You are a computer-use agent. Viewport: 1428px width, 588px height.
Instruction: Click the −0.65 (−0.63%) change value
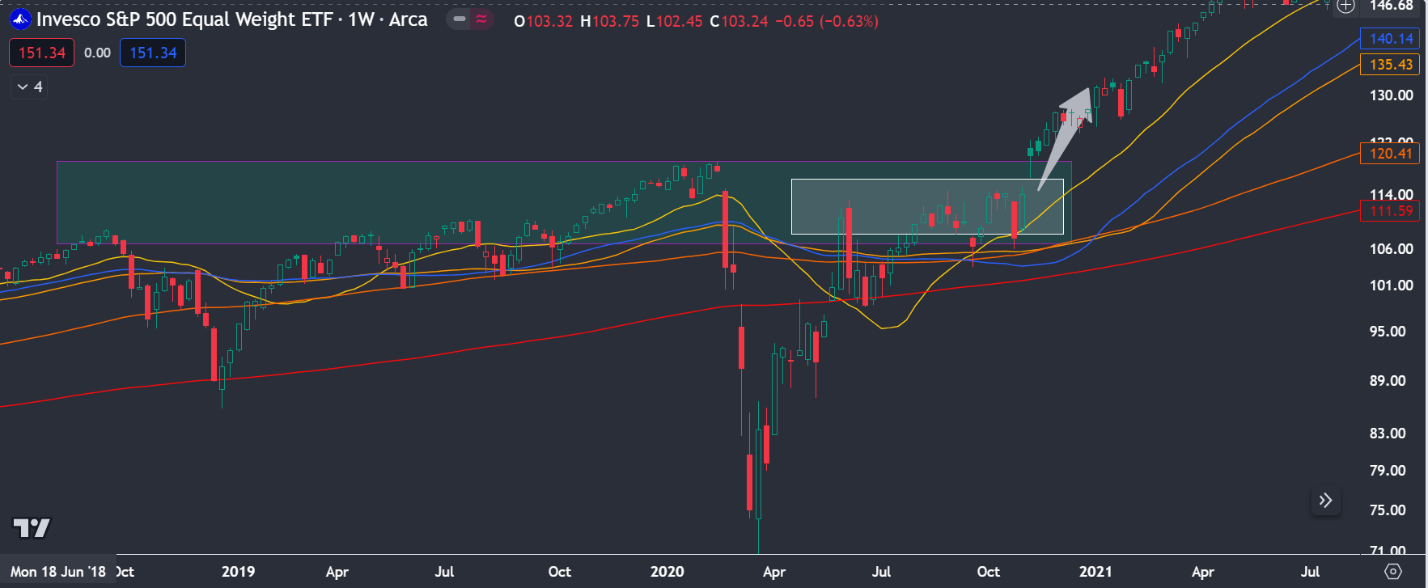828,21
